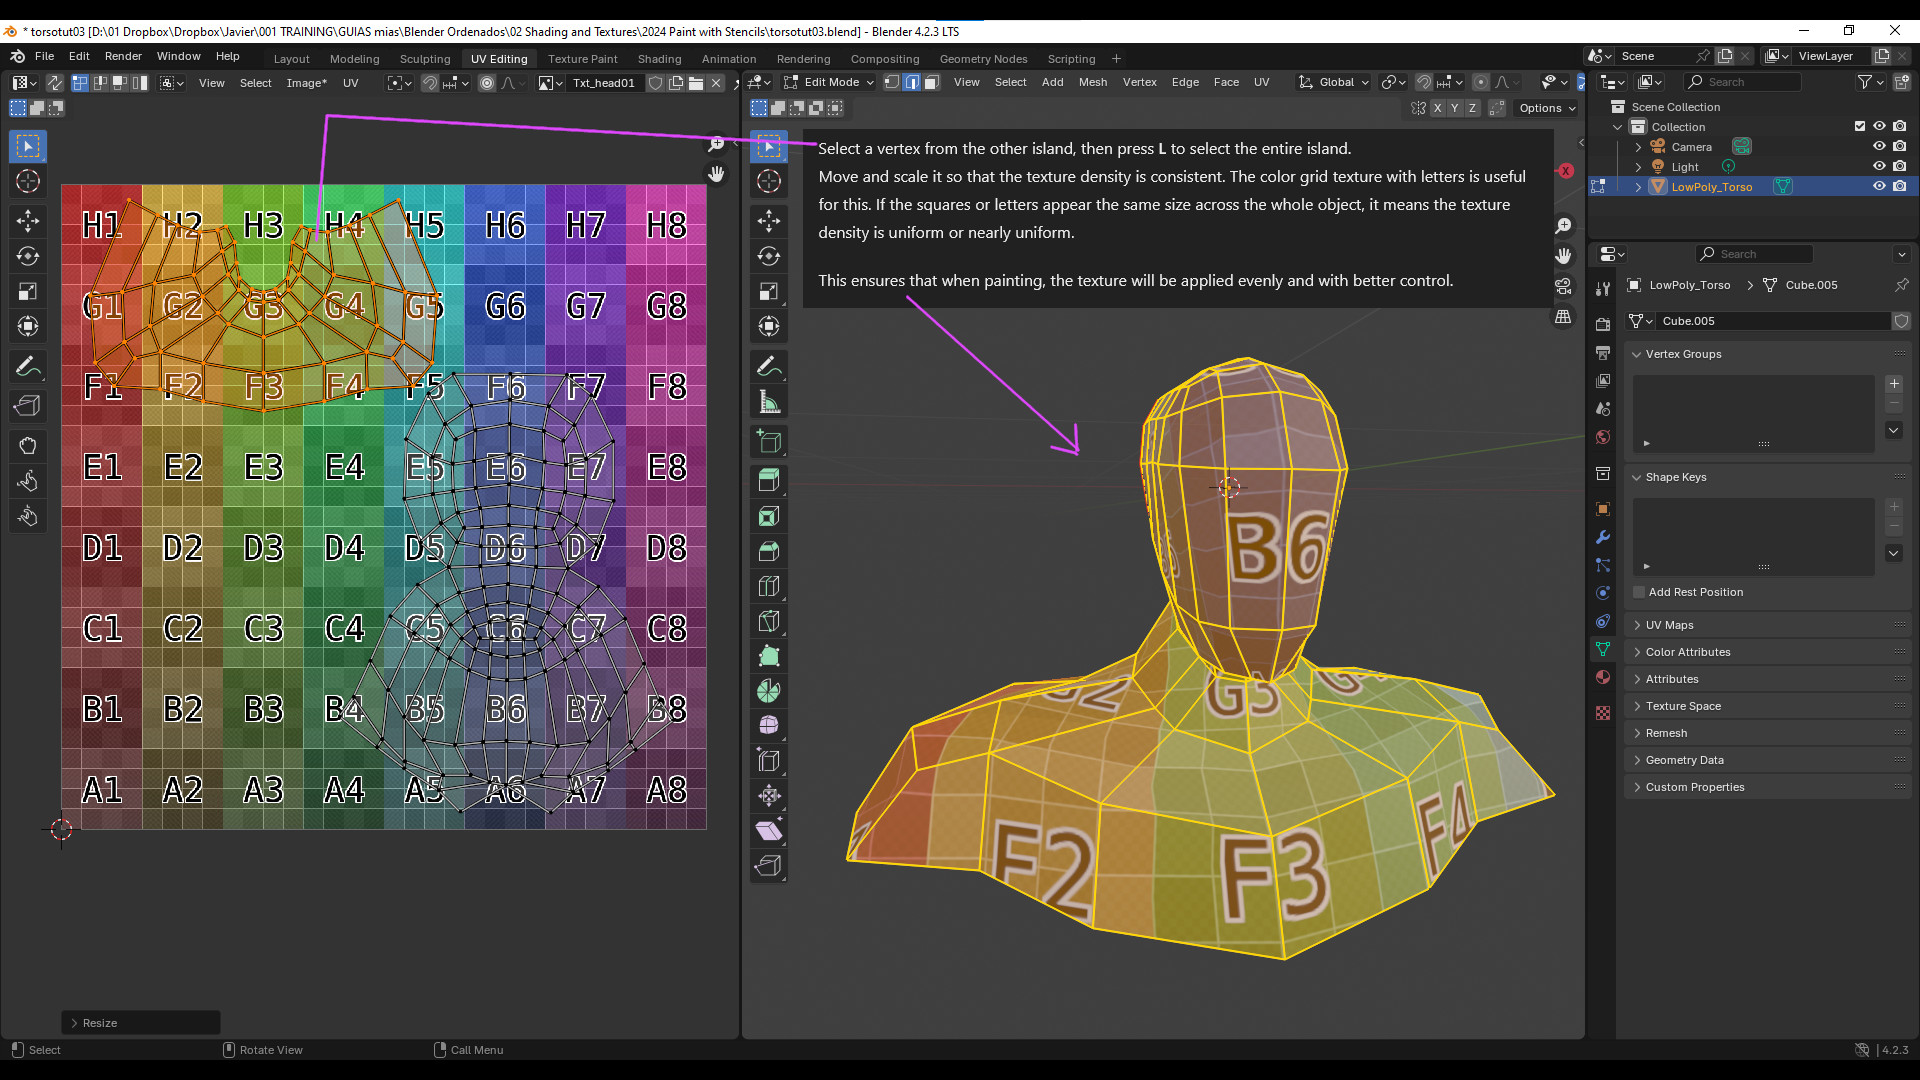Screen dimensions: 1920x1080
Task: Click the 3D viewport camera view icon
Action: (1564, 287)
